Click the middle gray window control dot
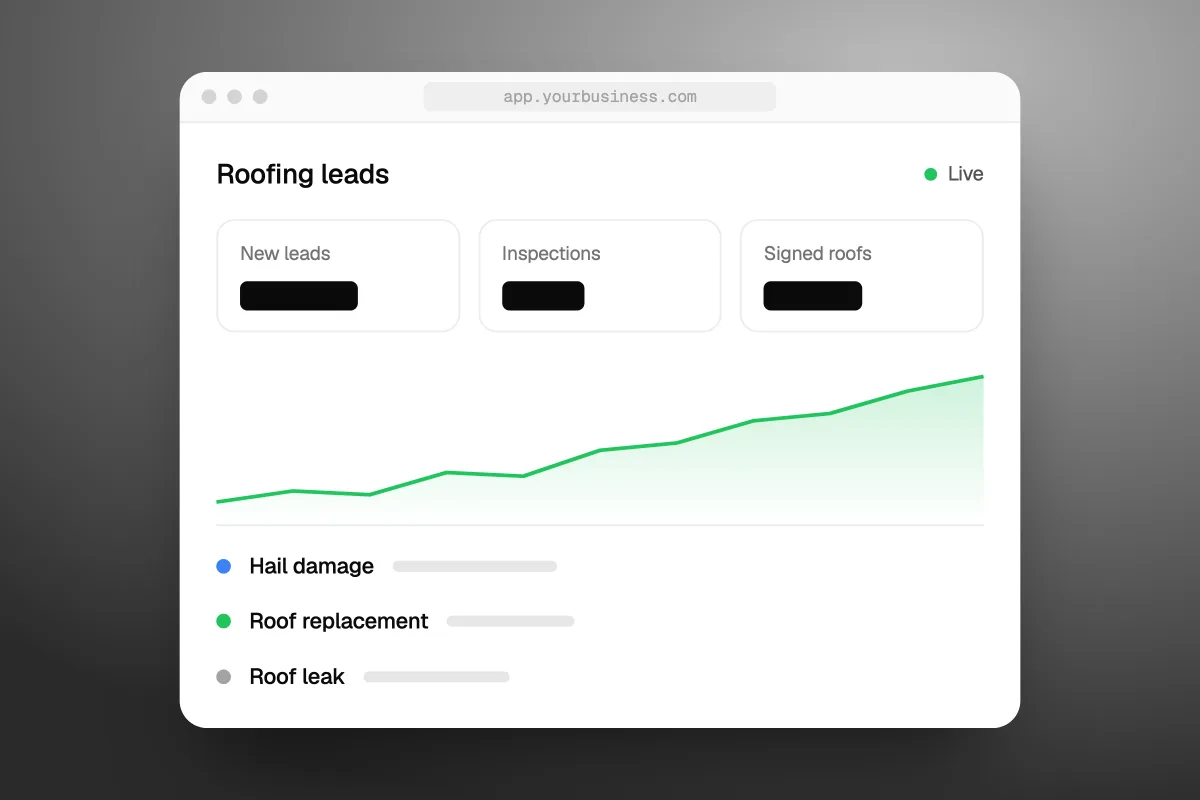This screenshot has height=800, width=1200. 234,97
